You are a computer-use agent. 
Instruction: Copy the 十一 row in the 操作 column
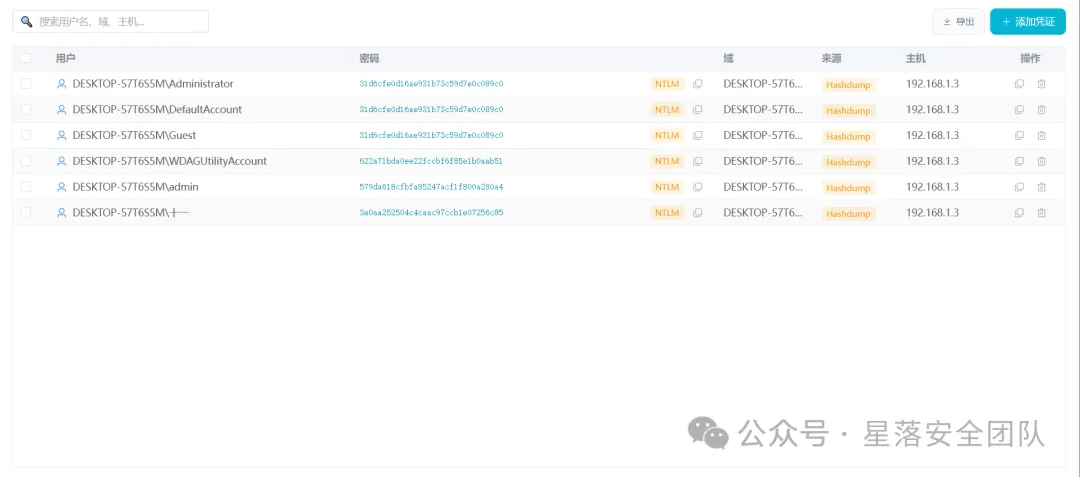pos(1019,213)
